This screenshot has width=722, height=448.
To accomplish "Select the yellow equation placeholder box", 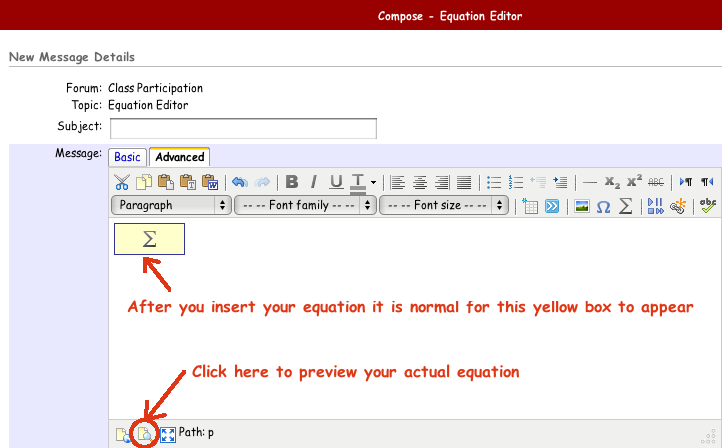I will 150,239.
